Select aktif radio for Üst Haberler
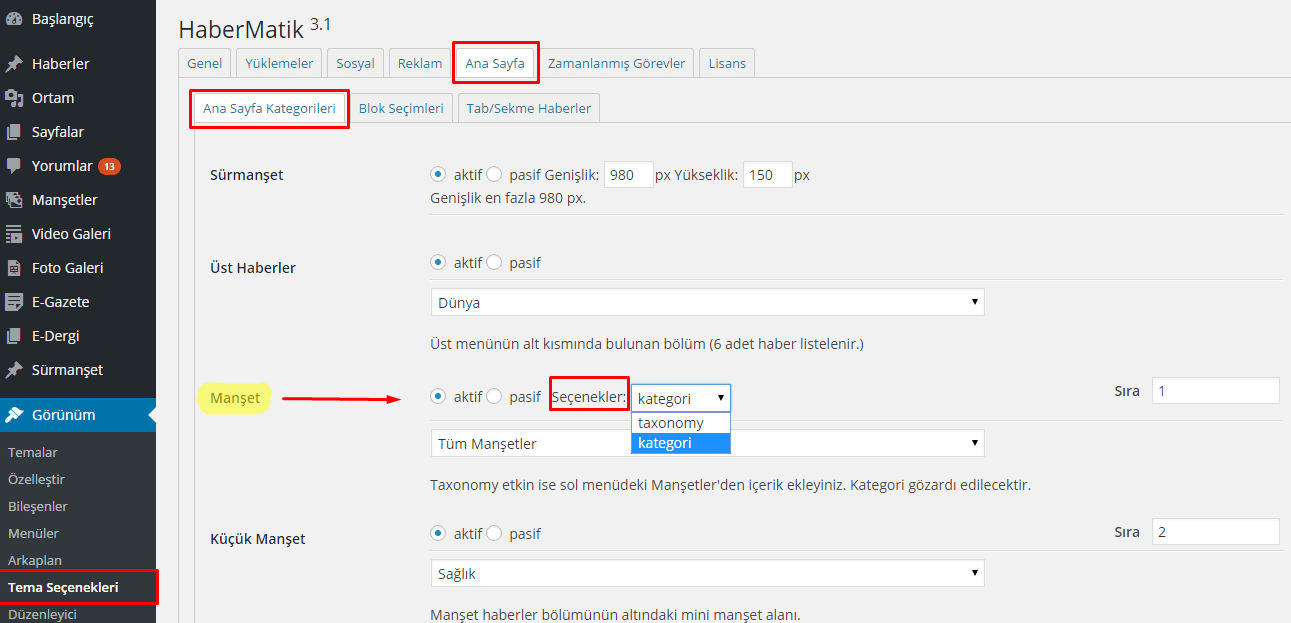The width and height of the screenshot is (1291, 623). point(438,262)
